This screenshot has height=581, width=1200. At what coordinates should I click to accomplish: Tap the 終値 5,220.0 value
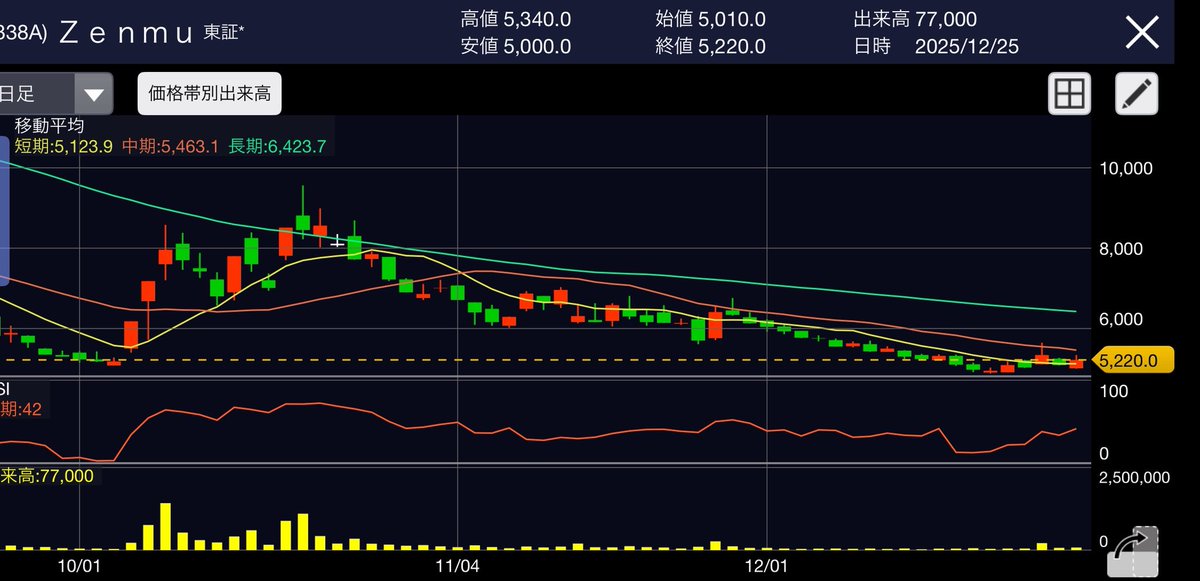pos(711,46)
